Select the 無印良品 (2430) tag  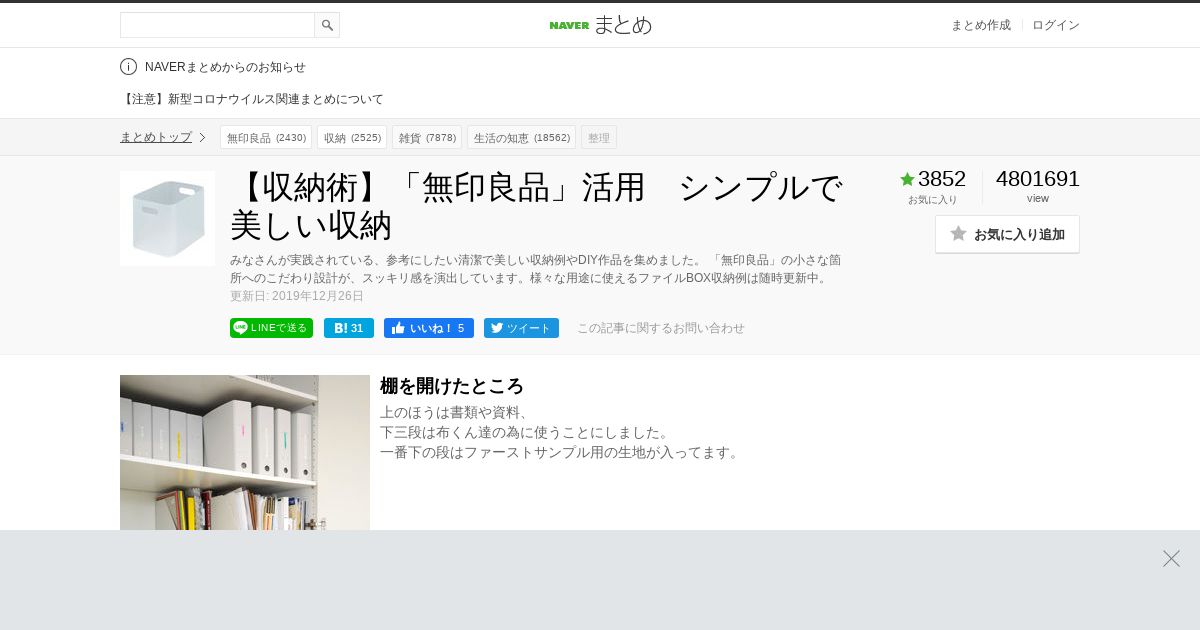point(266,137)
